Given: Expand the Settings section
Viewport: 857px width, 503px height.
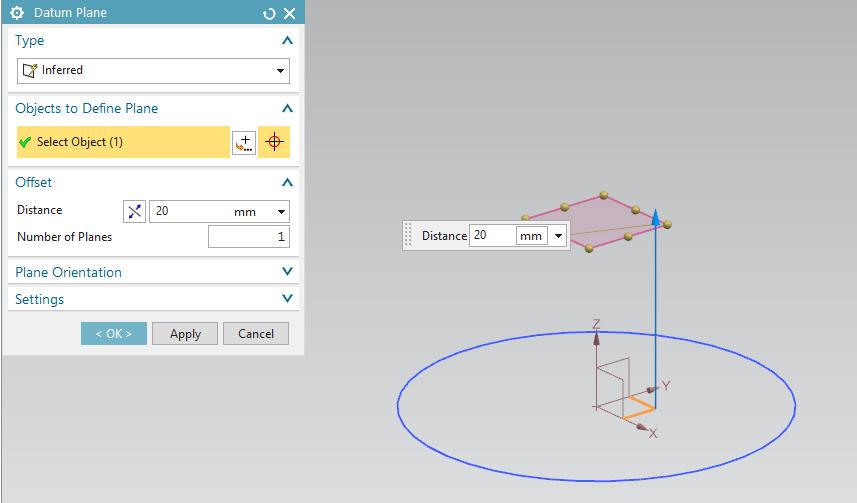Looking at the screenshot, I should pyautogui.click(x=287, y=299).
